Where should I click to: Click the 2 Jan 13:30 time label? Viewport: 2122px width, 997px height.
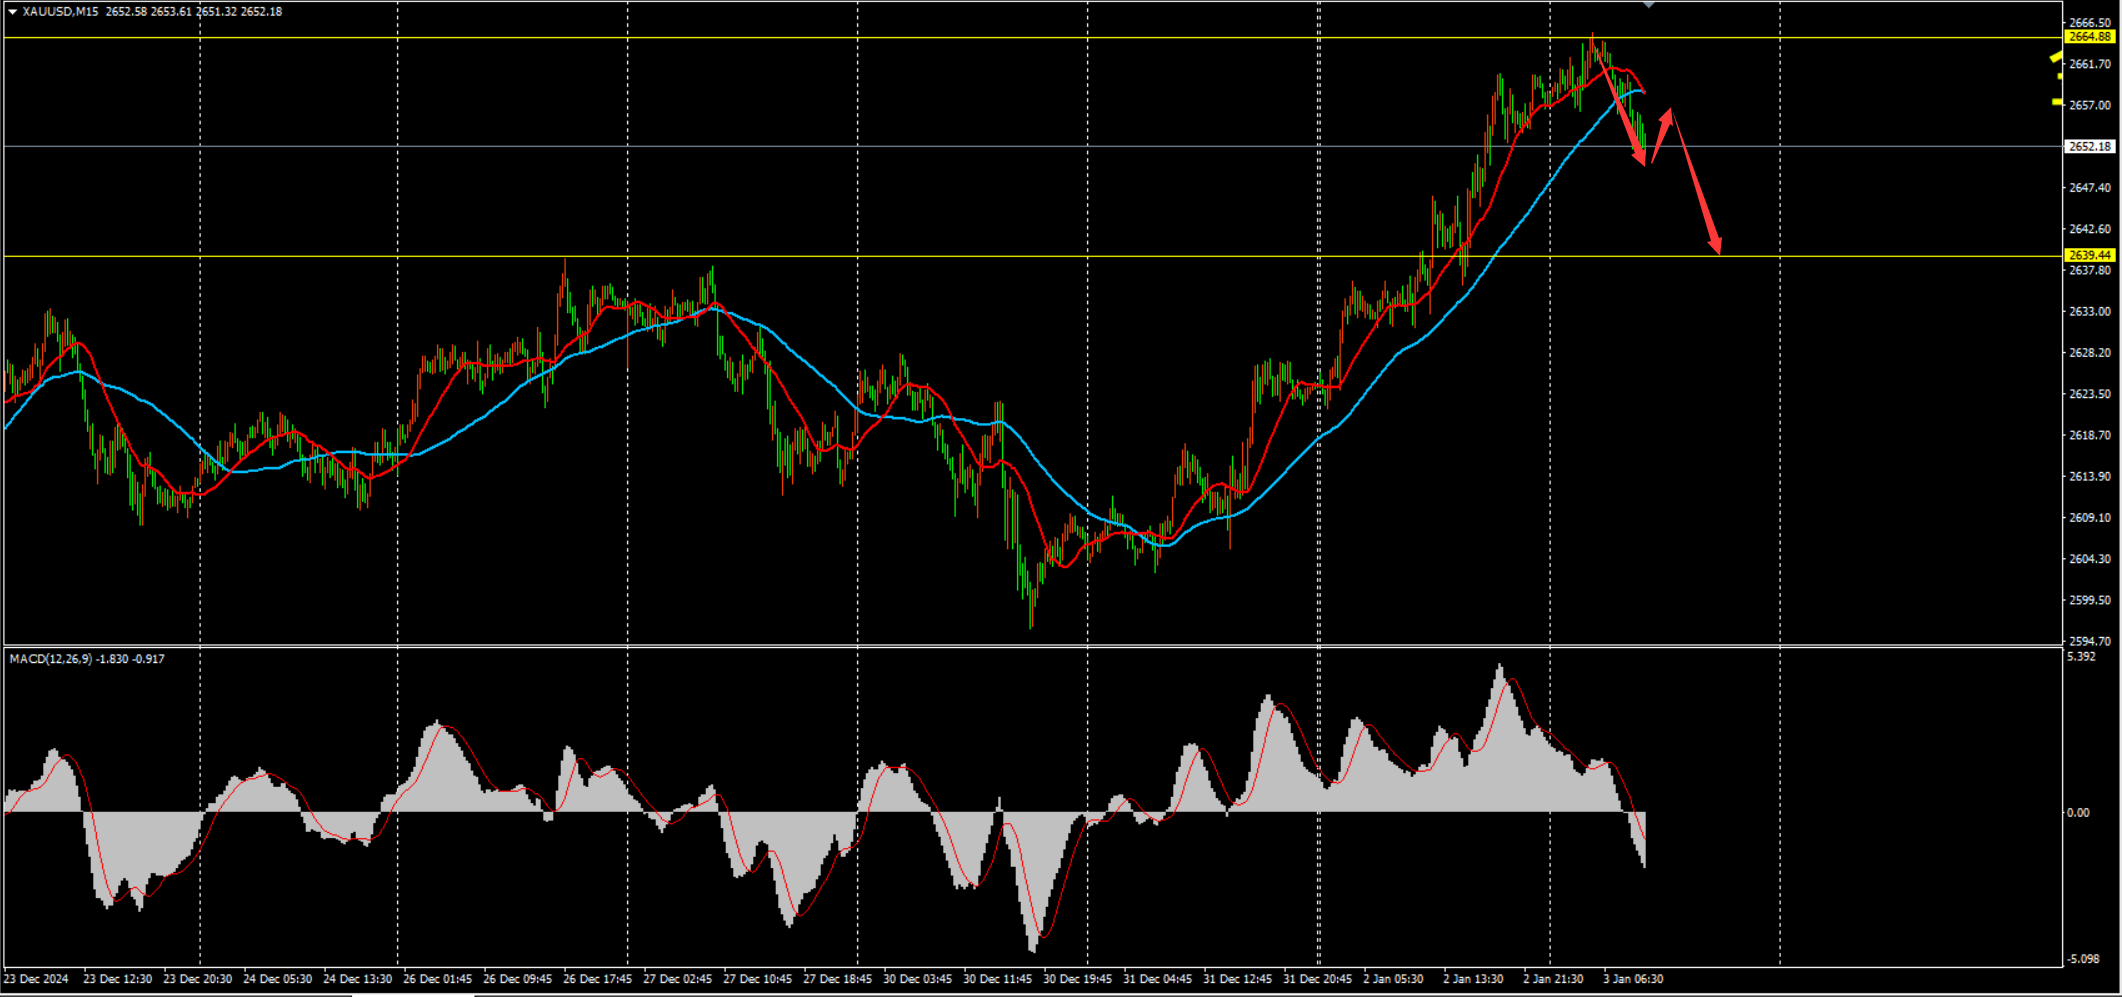point(1474,979)
